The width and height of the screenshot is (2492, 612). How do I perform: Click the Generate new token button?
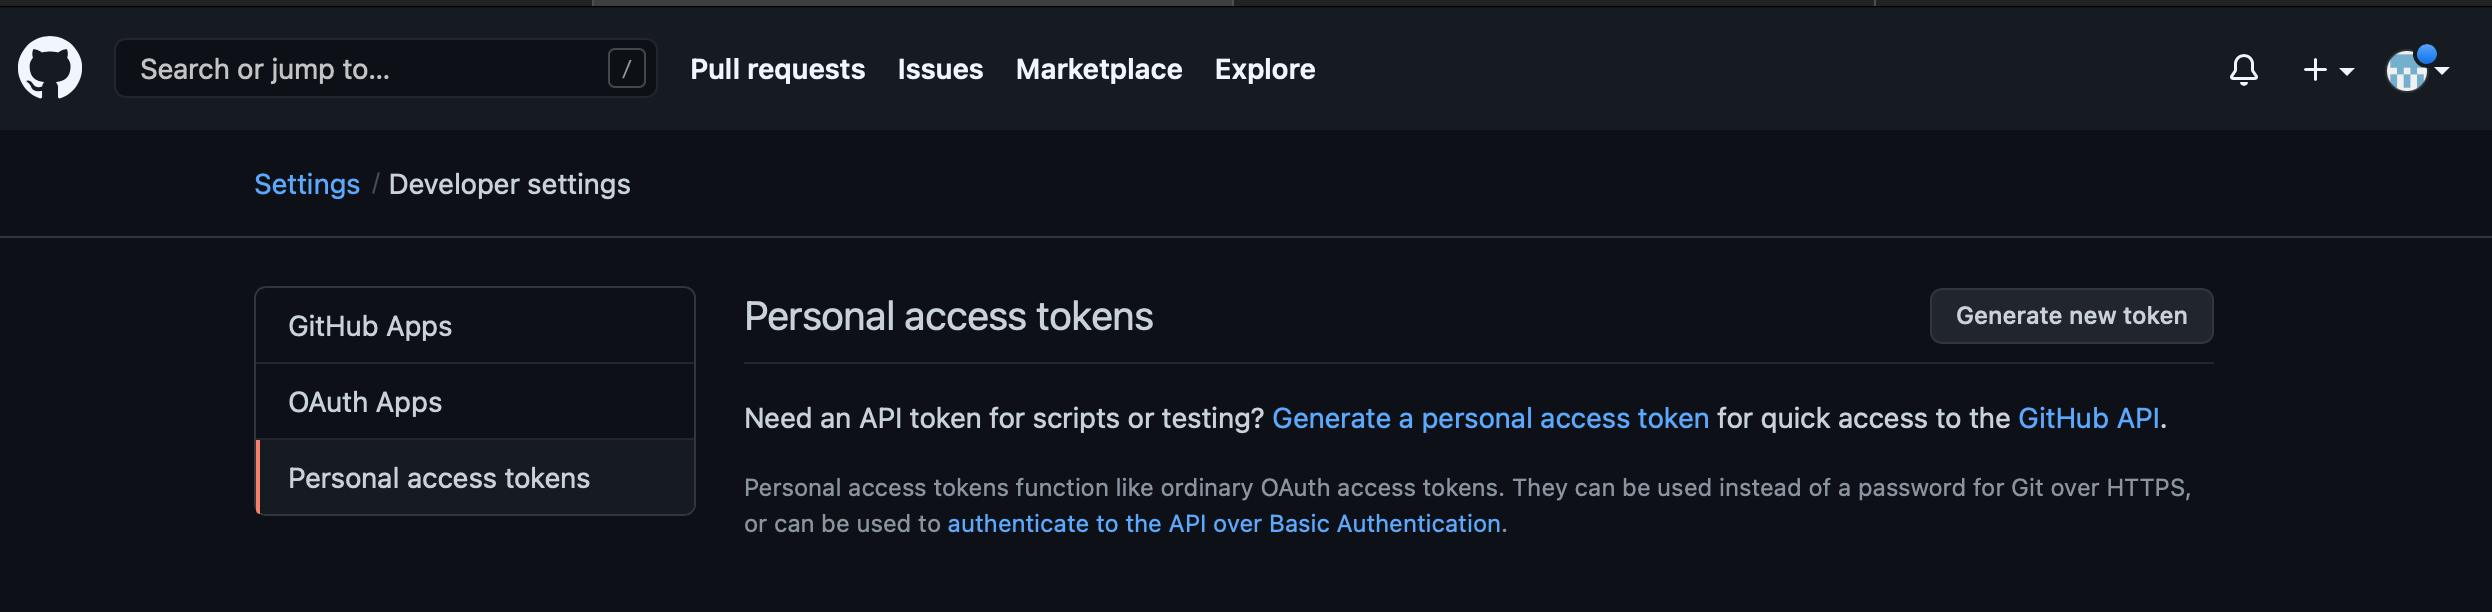coord(2071,316)
